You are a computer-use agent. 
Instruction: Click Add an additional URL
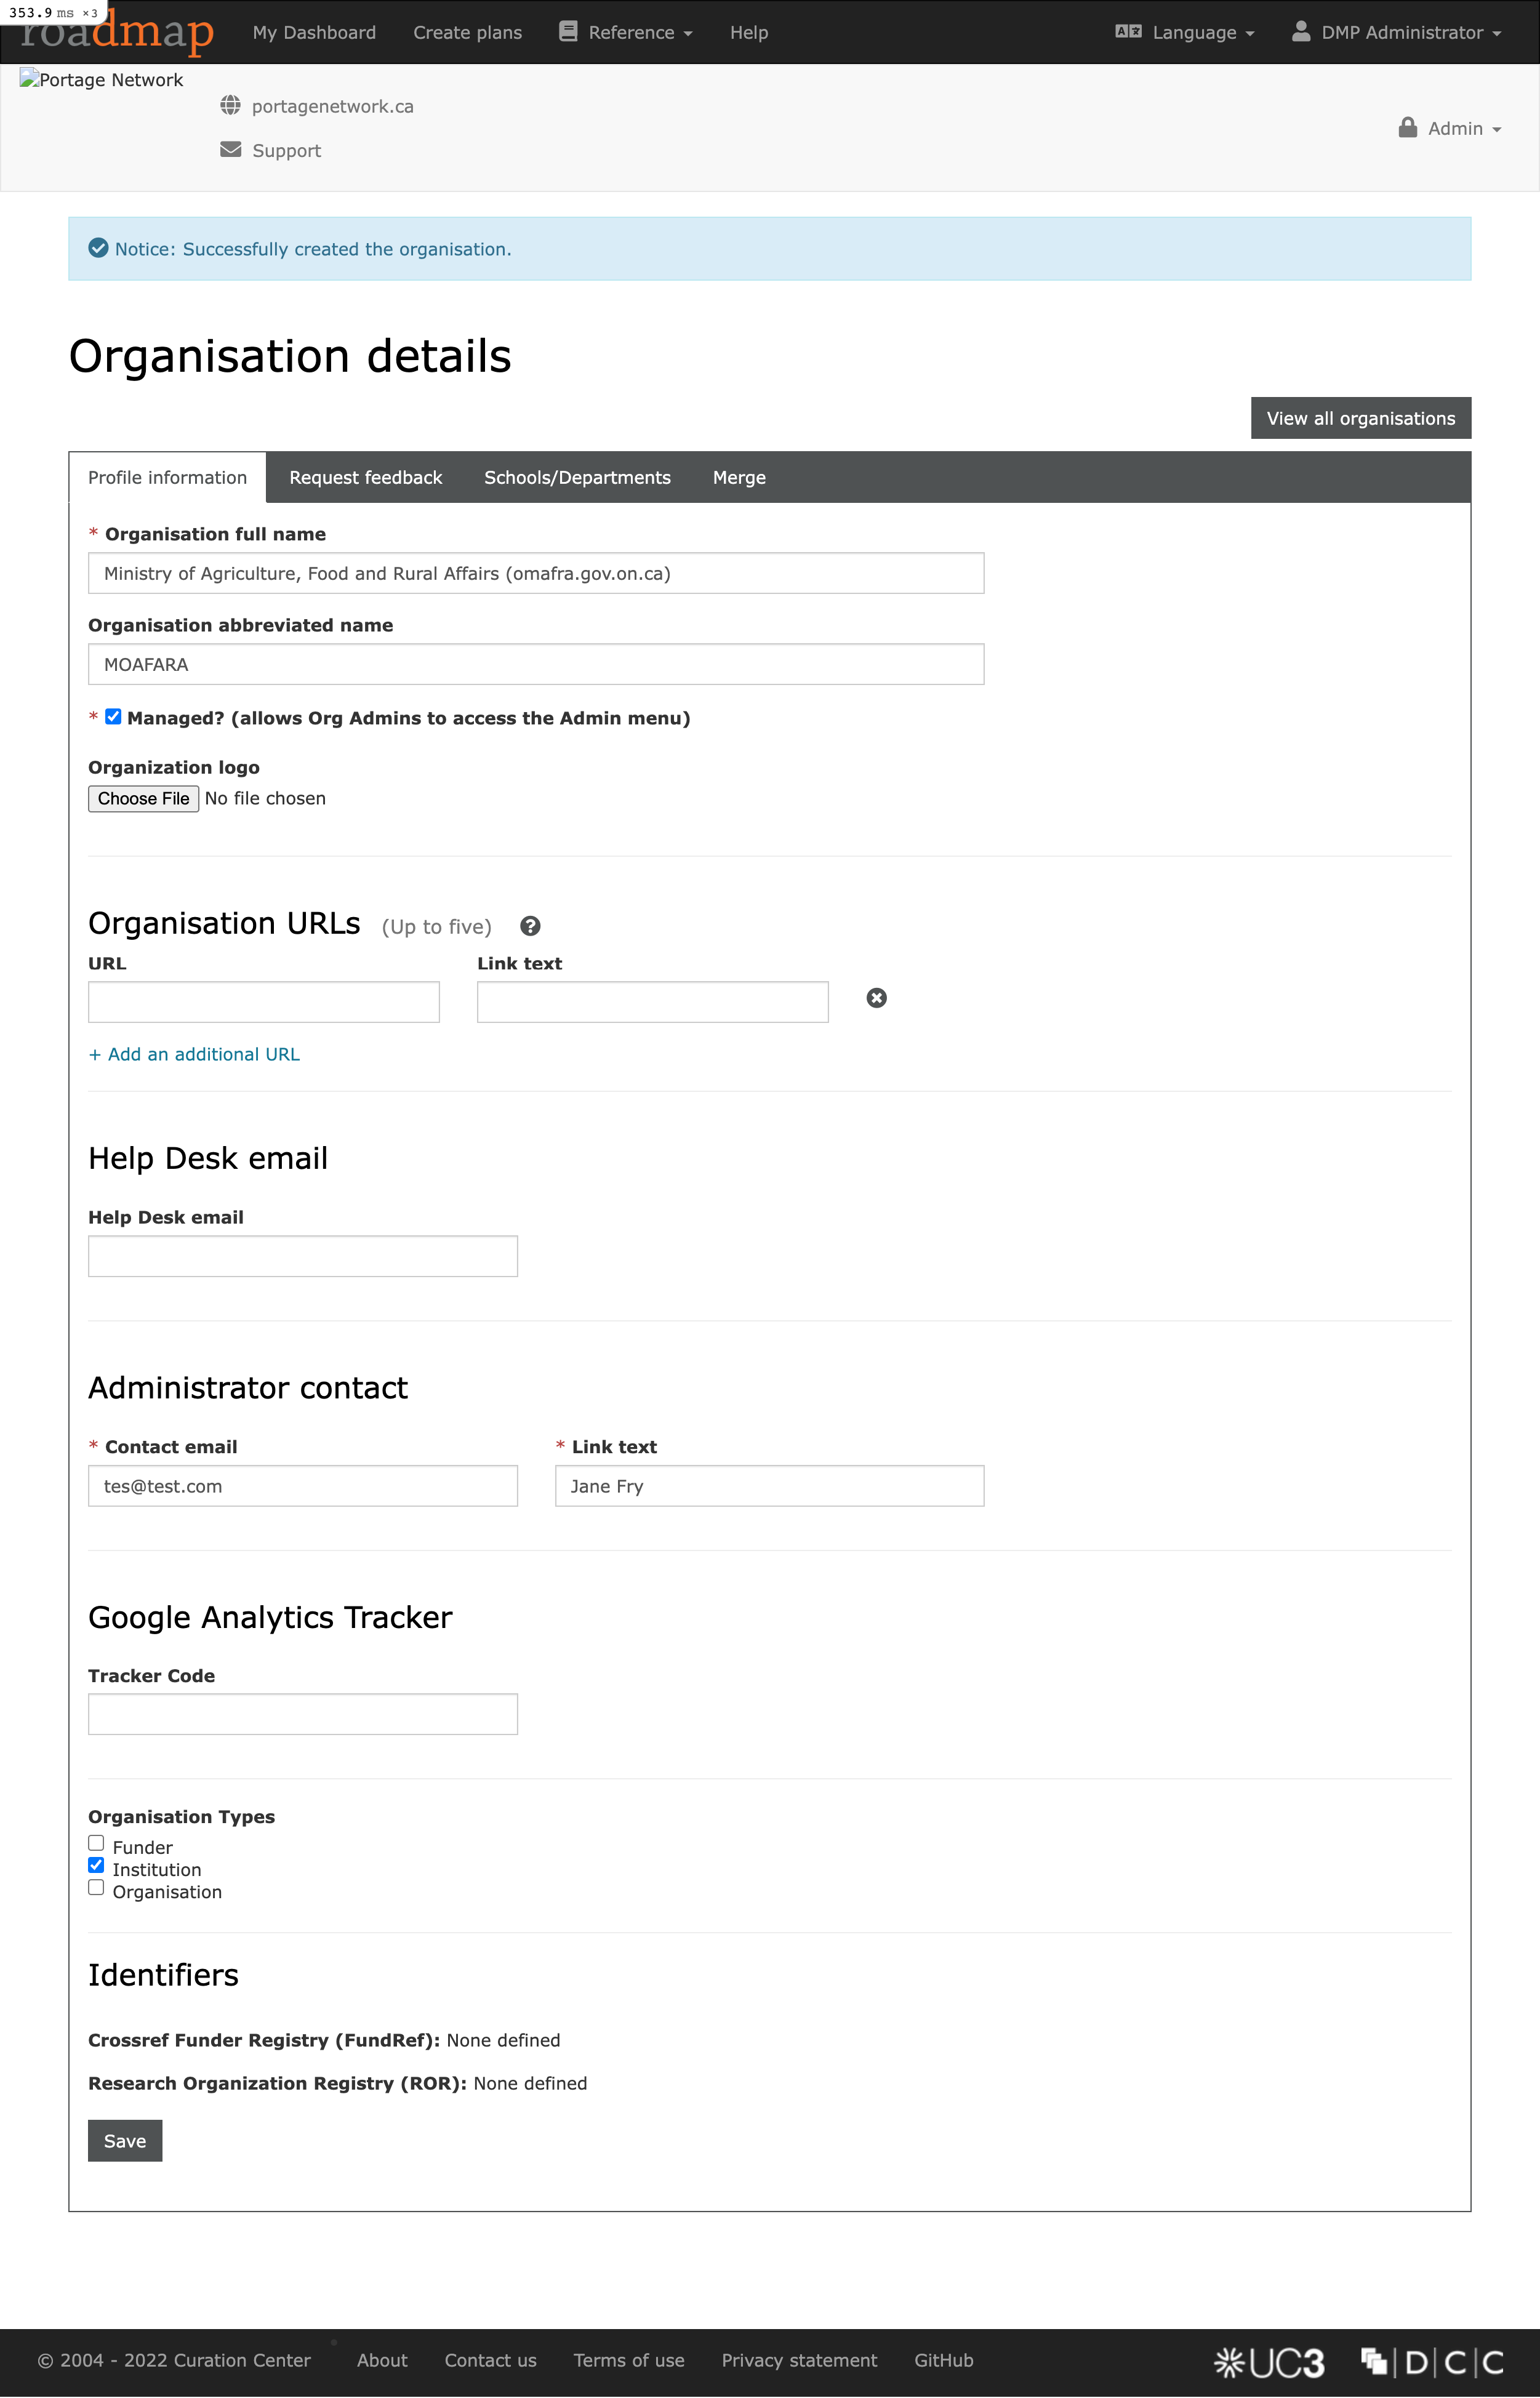(x=195, y=1054)
